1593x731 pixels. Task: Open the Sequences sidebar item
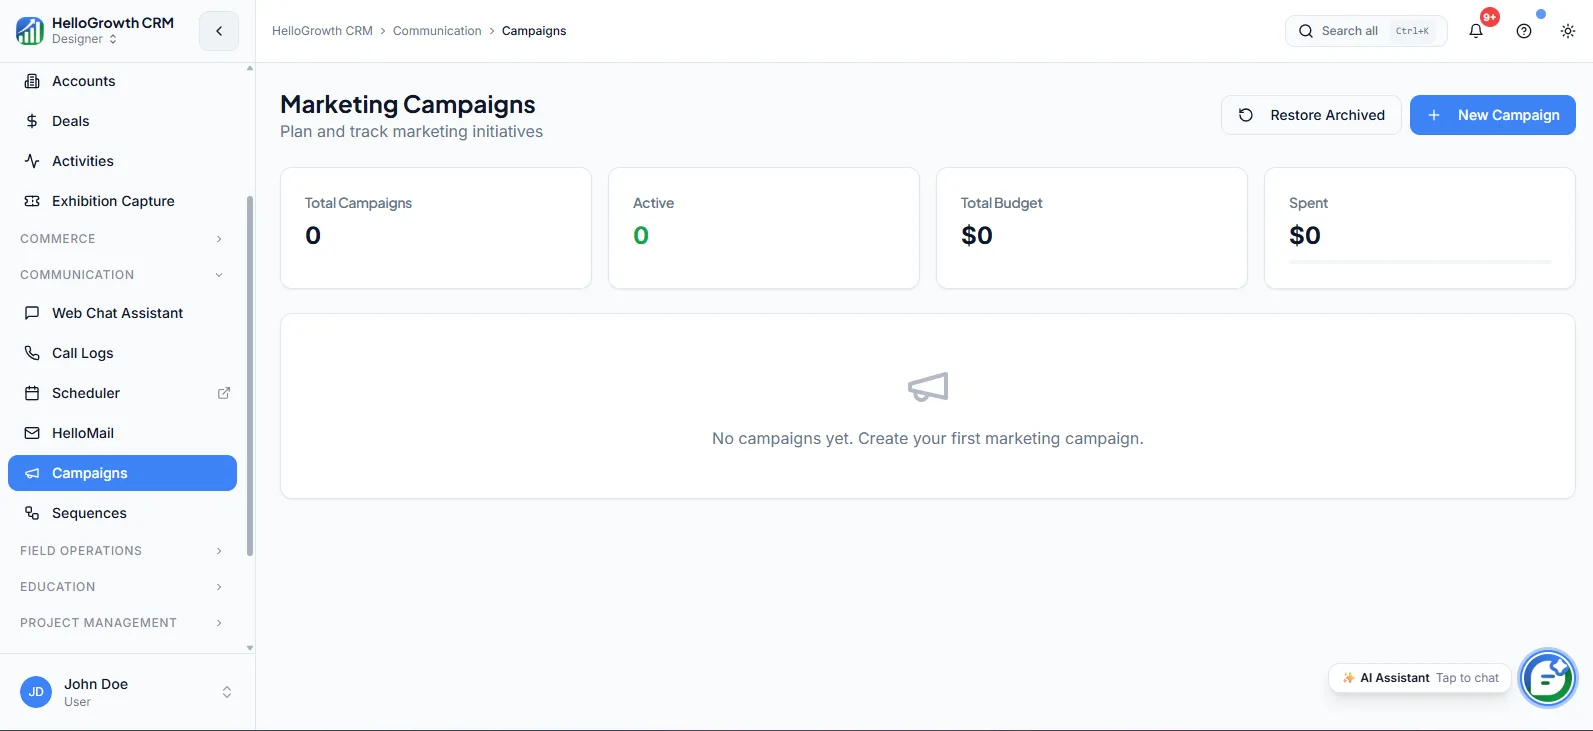pos(122,513)
